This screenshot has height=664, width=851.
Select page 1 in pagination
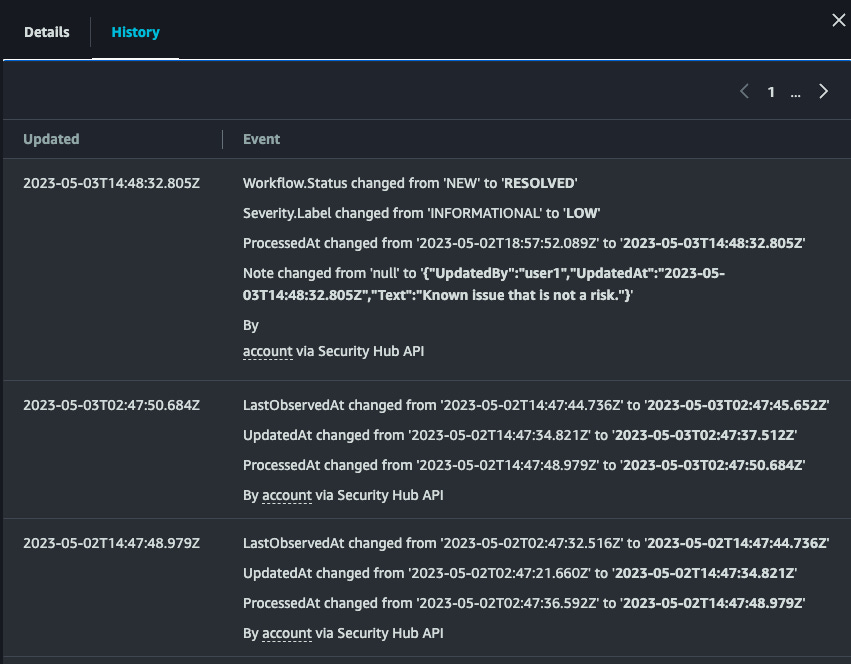[x=771, y=91]
